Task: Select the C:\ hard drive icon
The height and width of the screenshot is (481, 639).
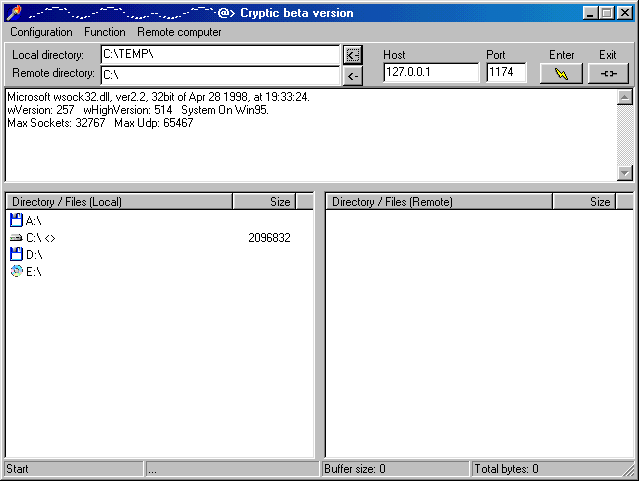Action: click(16, 238)
